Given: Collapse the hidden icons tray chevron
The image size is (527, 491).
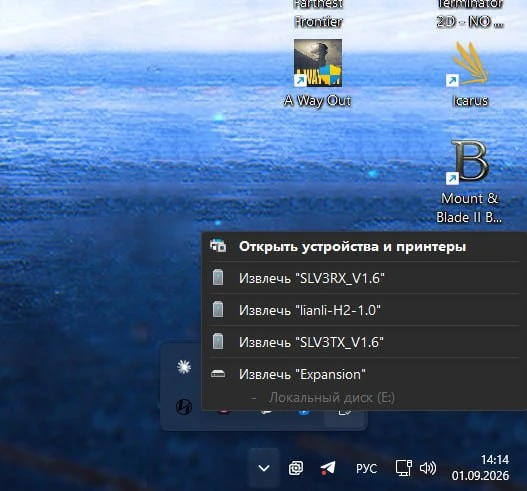Looking at the screenshot, I should point(264,468).
